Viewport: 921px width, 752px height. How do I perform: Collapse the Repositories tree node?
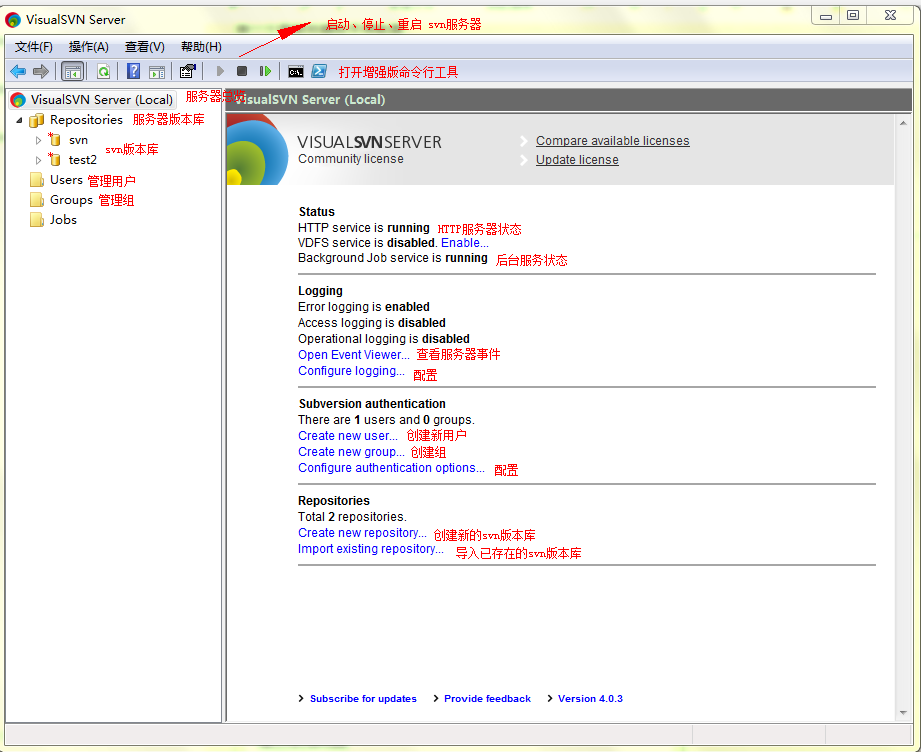(19, 120)
